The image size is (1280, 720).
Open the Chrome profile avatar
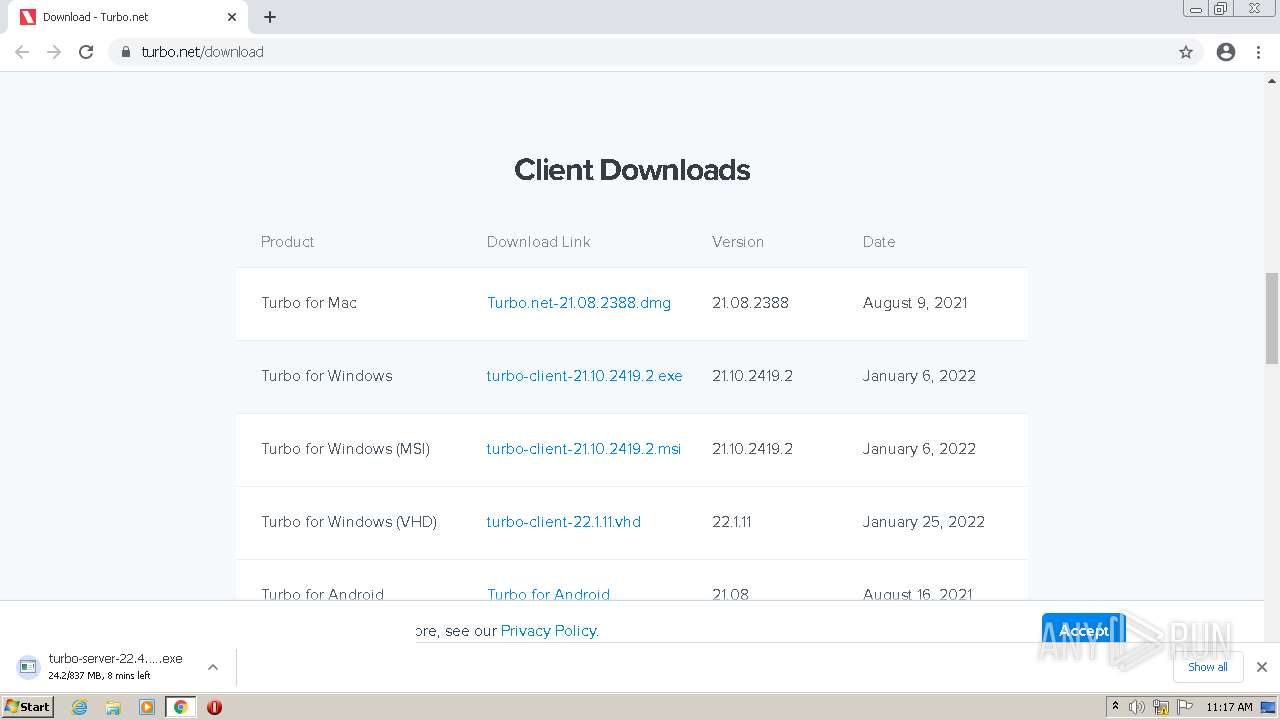pyautogui.click(x=1226, y=52)
